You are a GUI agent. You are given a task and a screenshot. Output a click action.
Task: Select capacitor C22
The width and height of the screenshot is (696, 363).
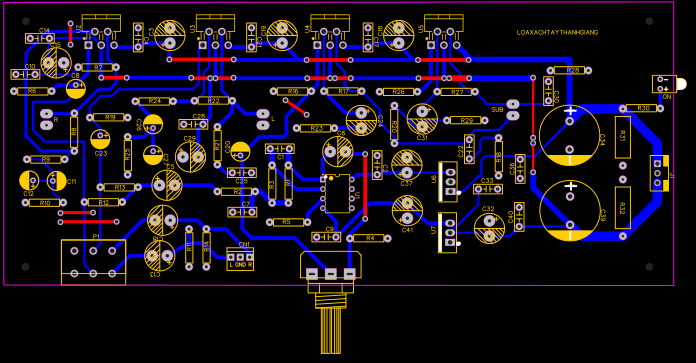(469, 149)
